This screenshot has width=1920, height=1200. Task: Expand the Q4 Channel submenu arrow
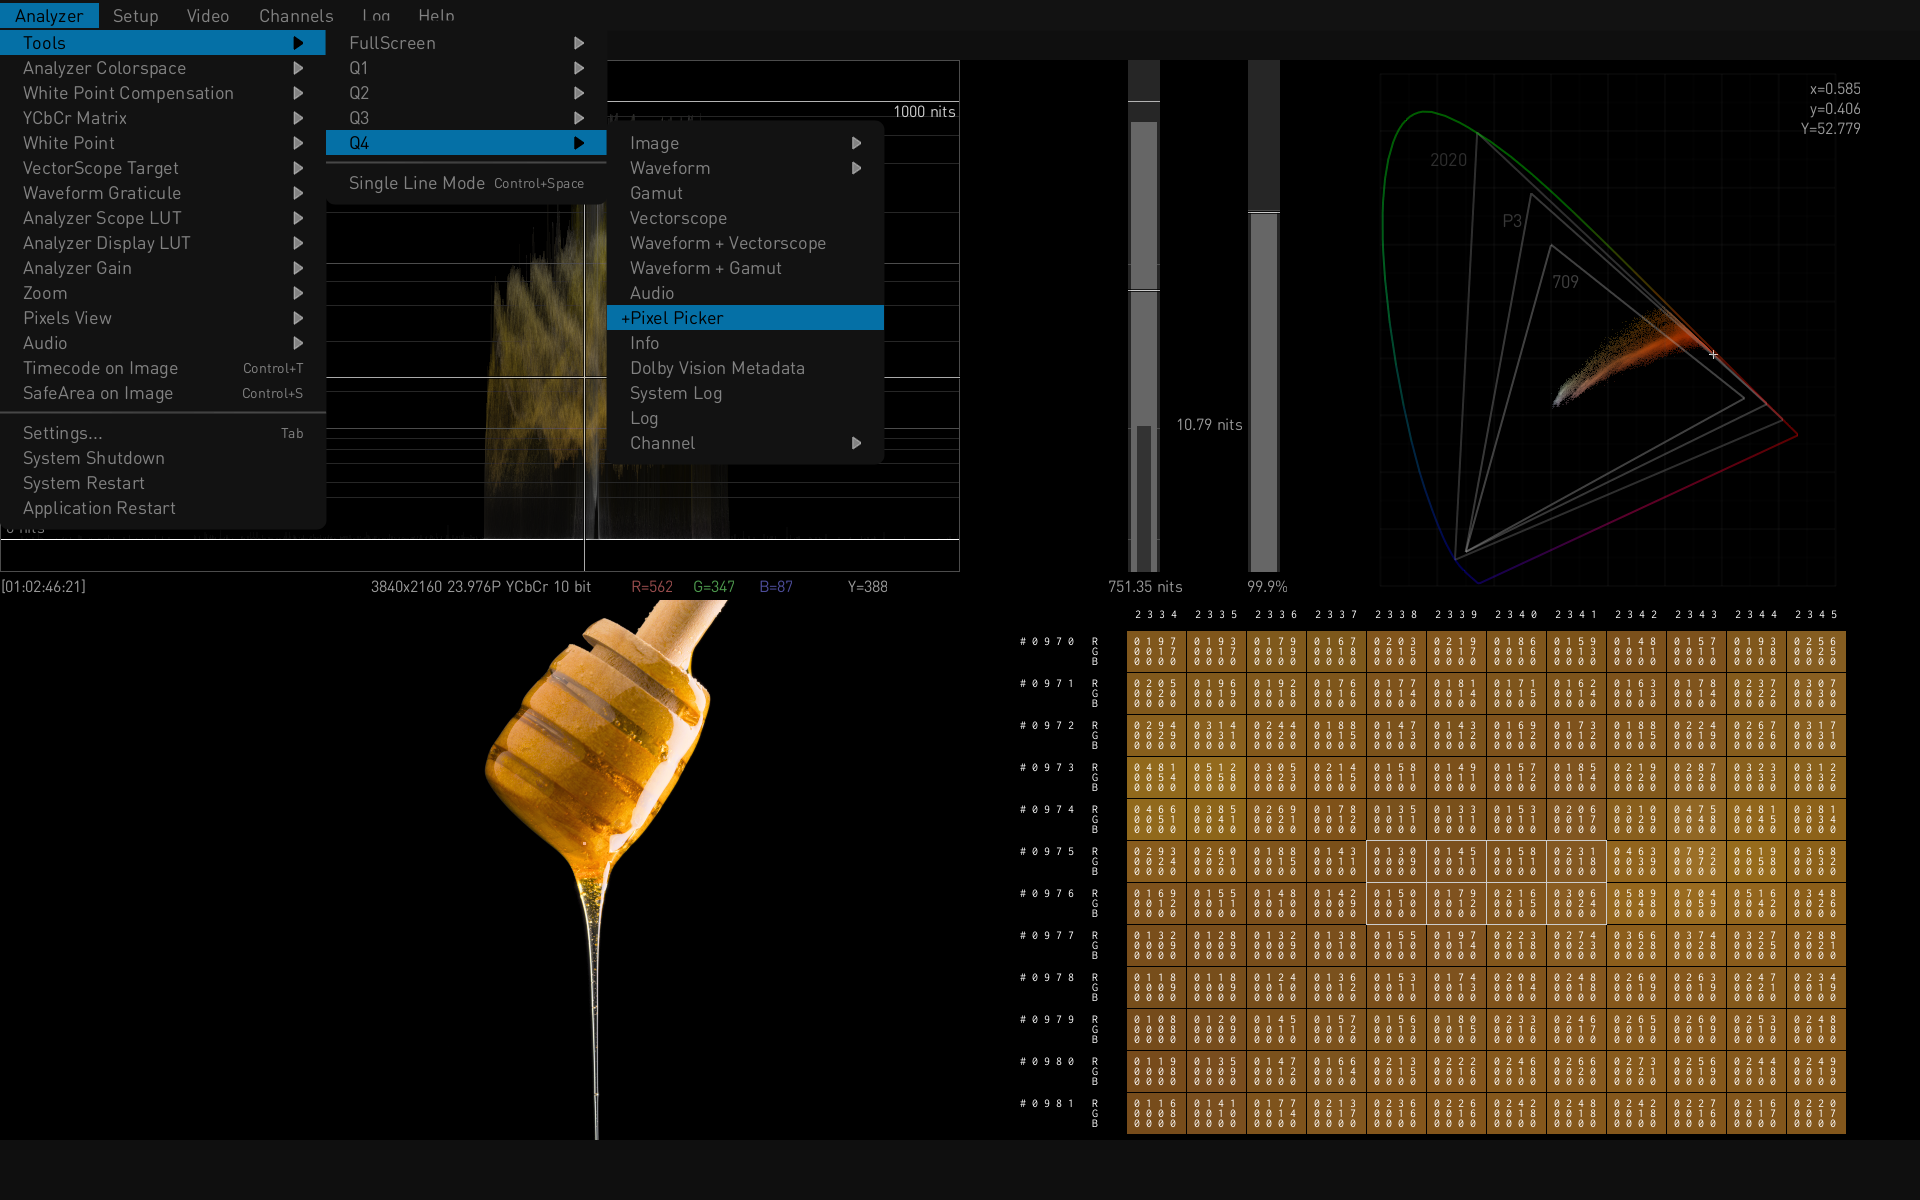pos(856,443)
